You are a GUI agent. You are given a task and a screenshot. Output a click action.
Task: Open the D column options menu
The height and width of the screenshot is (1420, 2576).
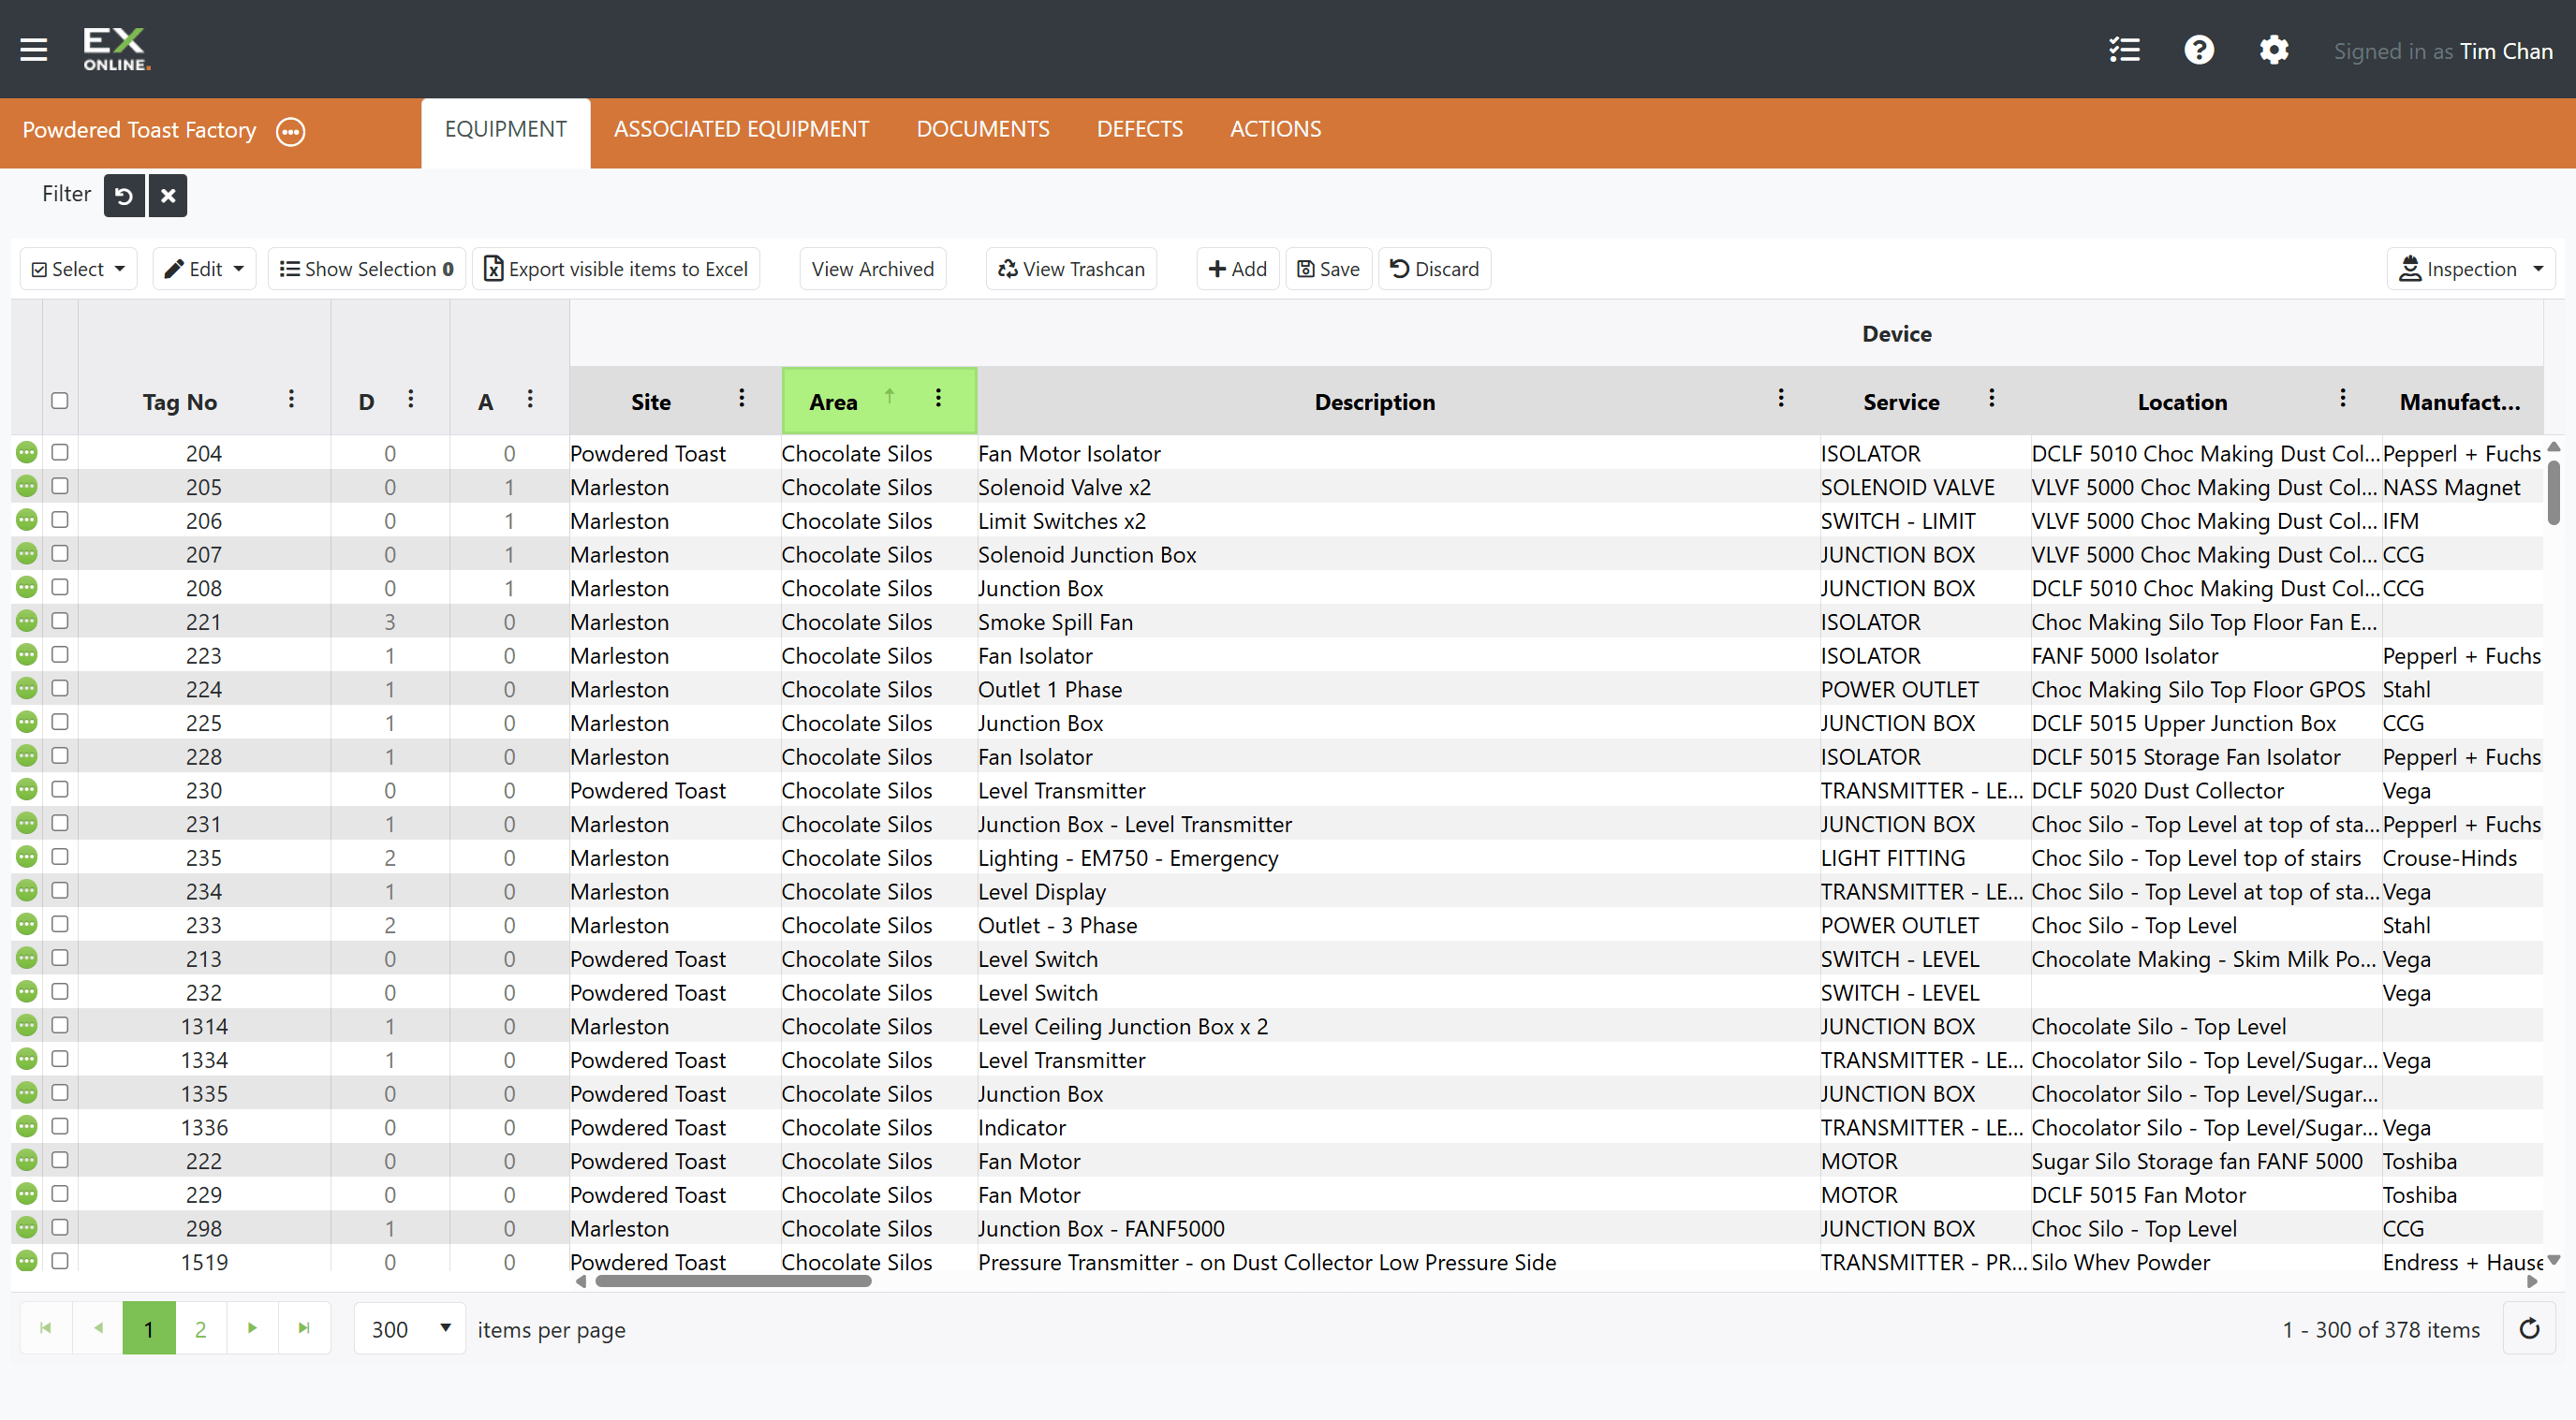[411, 400]
